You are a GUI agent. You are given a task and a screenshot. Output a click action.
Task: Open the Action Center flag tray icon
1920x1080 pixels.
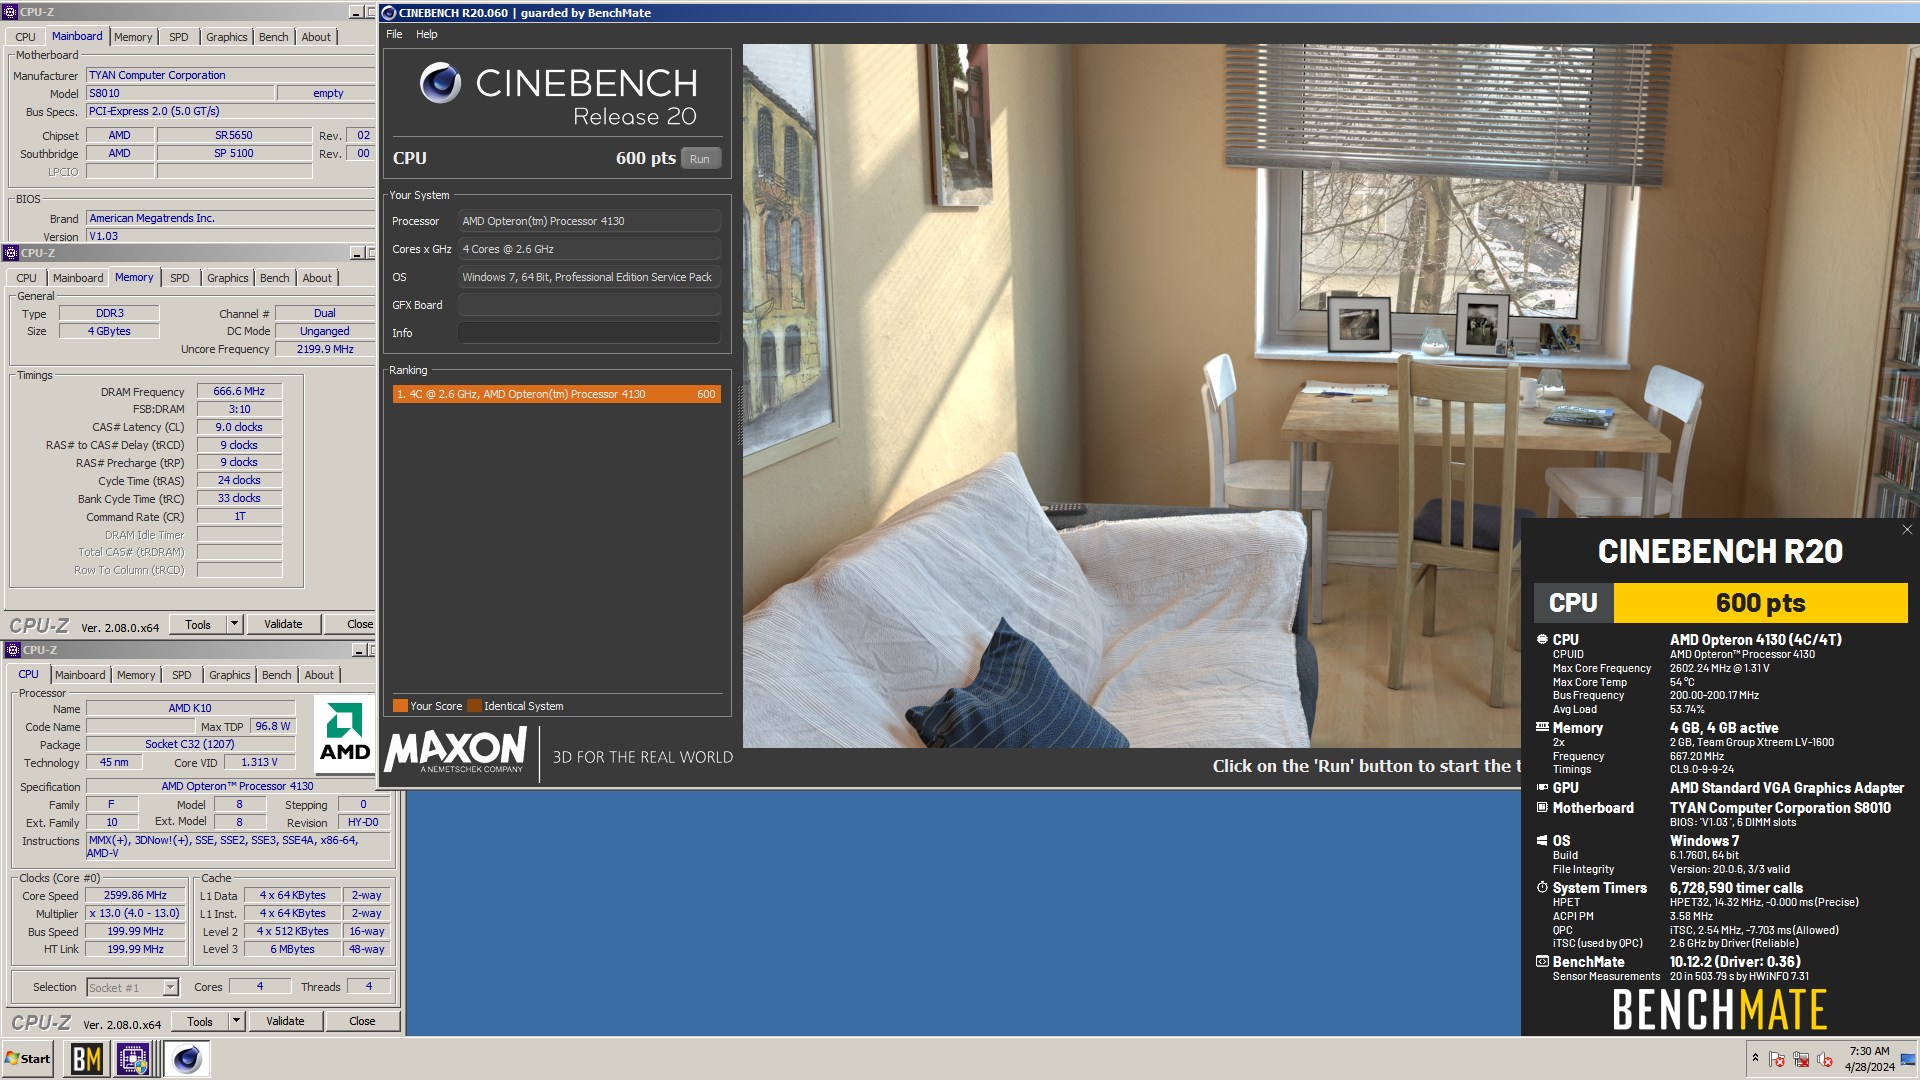(x=1777, y=1059)
